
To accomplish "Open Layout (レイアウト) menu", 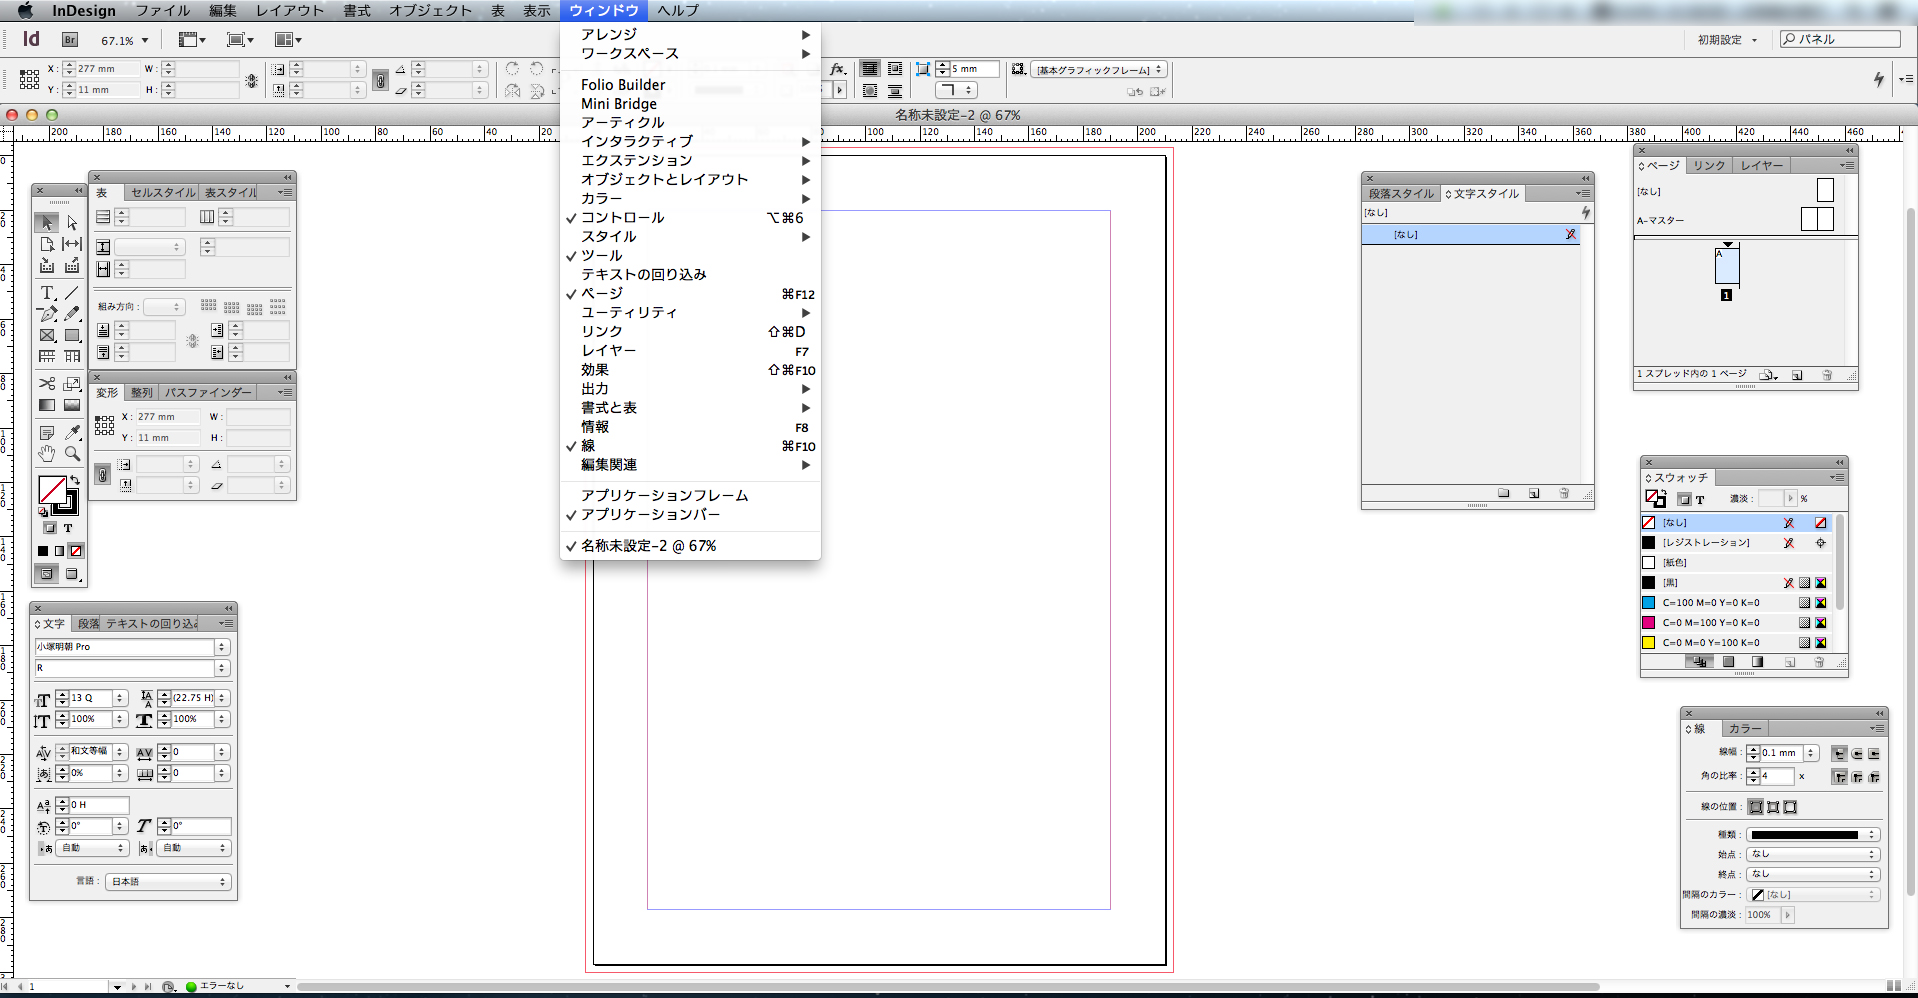I will coord(289,10).
